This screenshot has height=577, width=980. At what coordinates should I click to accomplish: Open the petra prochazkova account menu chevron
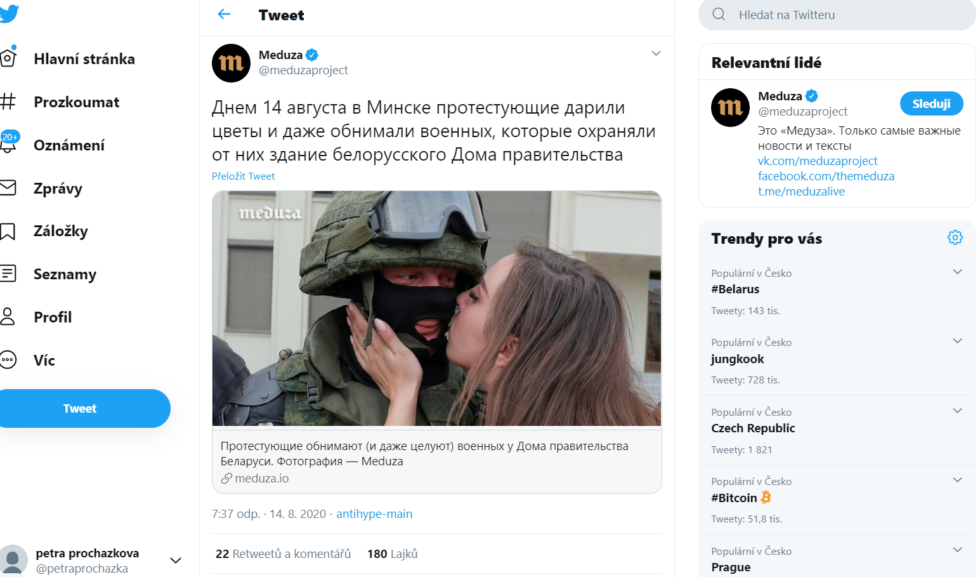[176, 560]
